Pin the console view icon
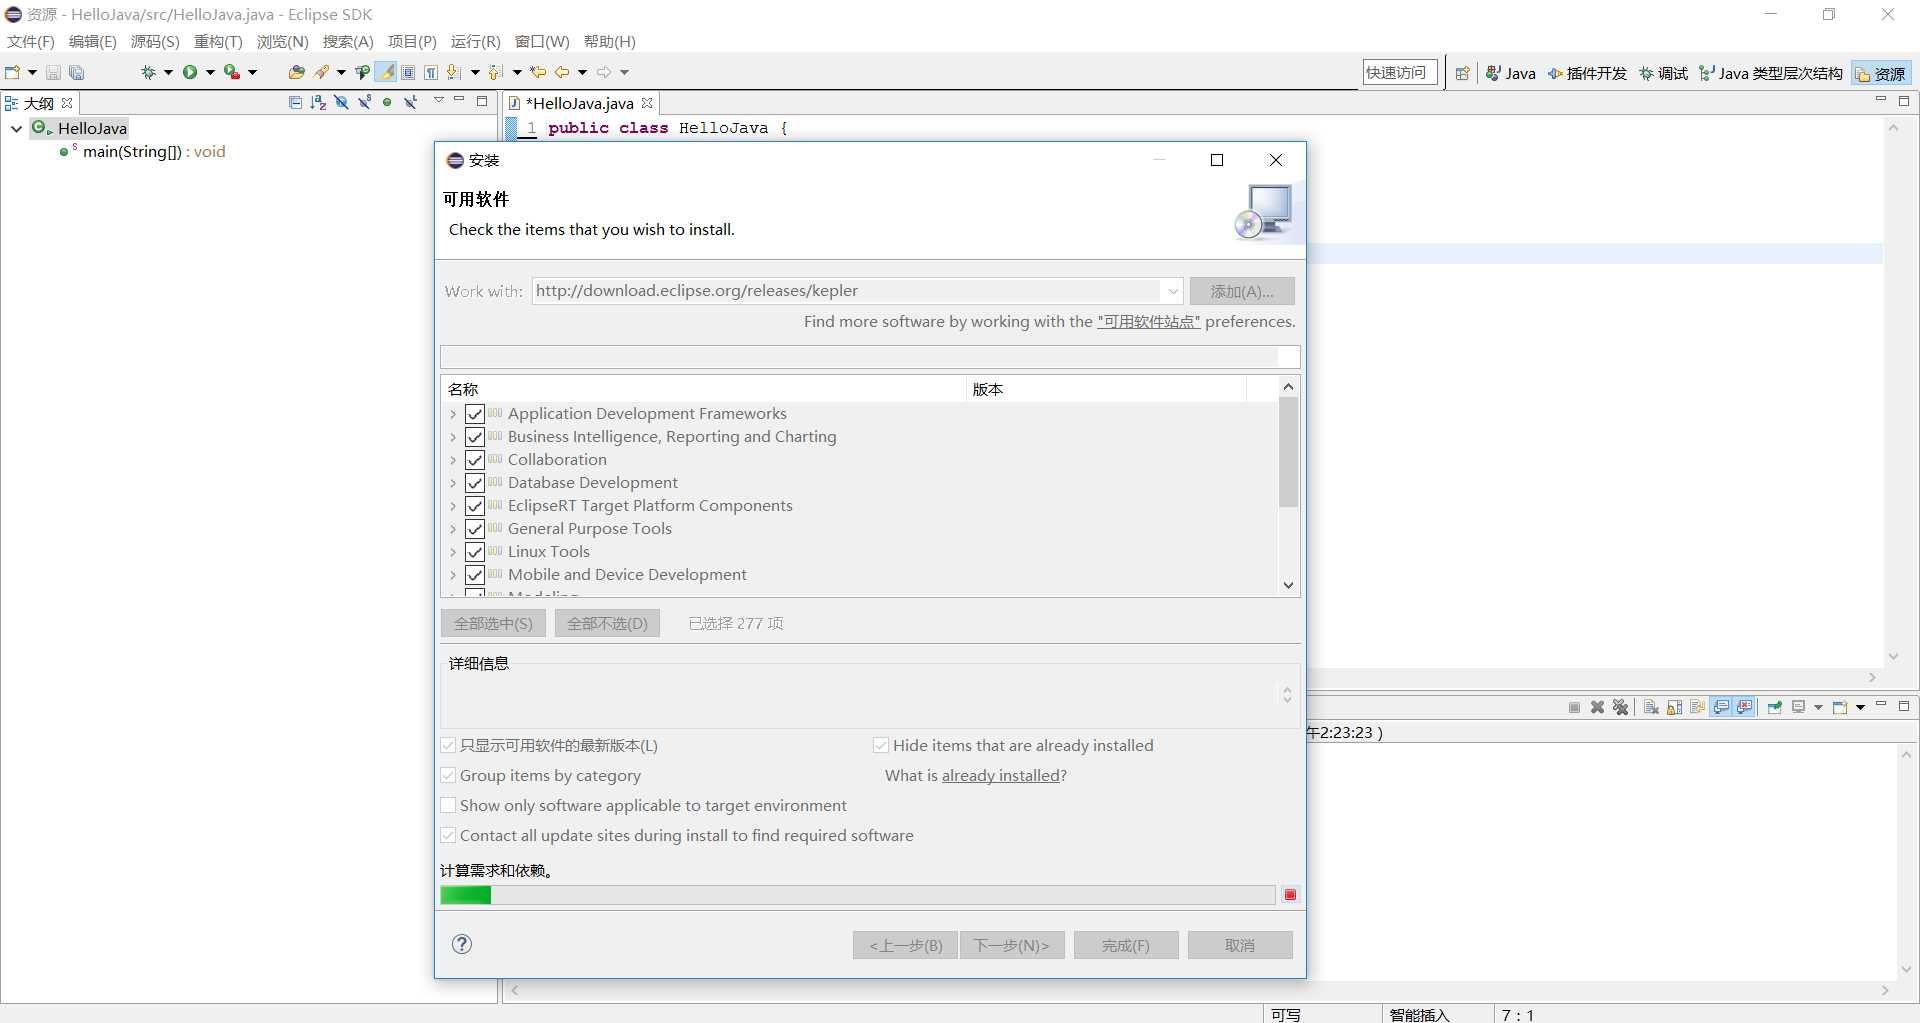This screenshot has height=1023, width=1920. click(x=1775, y=707)
